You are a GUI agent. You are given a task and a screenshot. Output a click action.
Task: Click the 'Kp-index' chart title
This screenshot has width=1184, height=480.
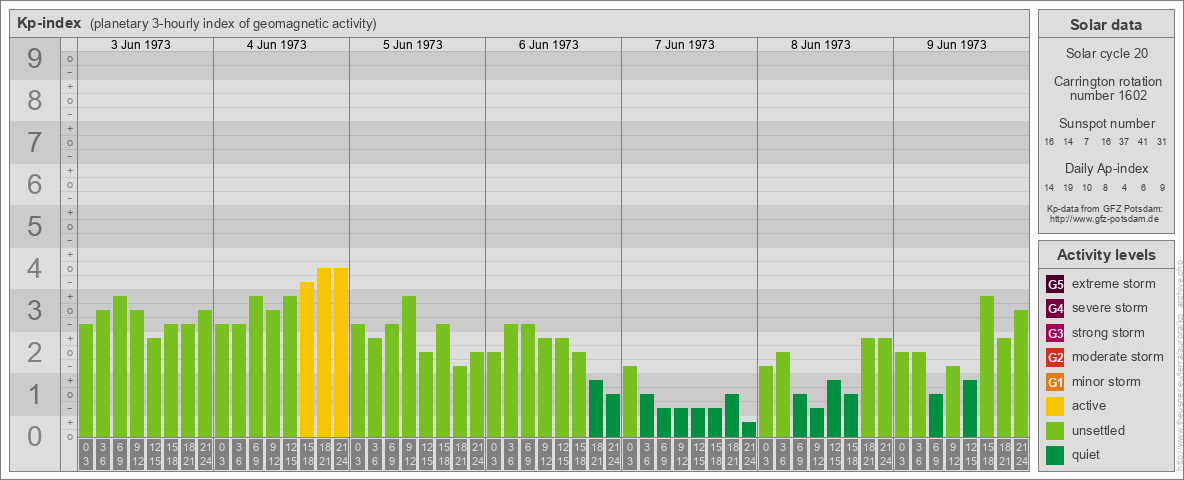pyautogui.click(x=49, y=23)
